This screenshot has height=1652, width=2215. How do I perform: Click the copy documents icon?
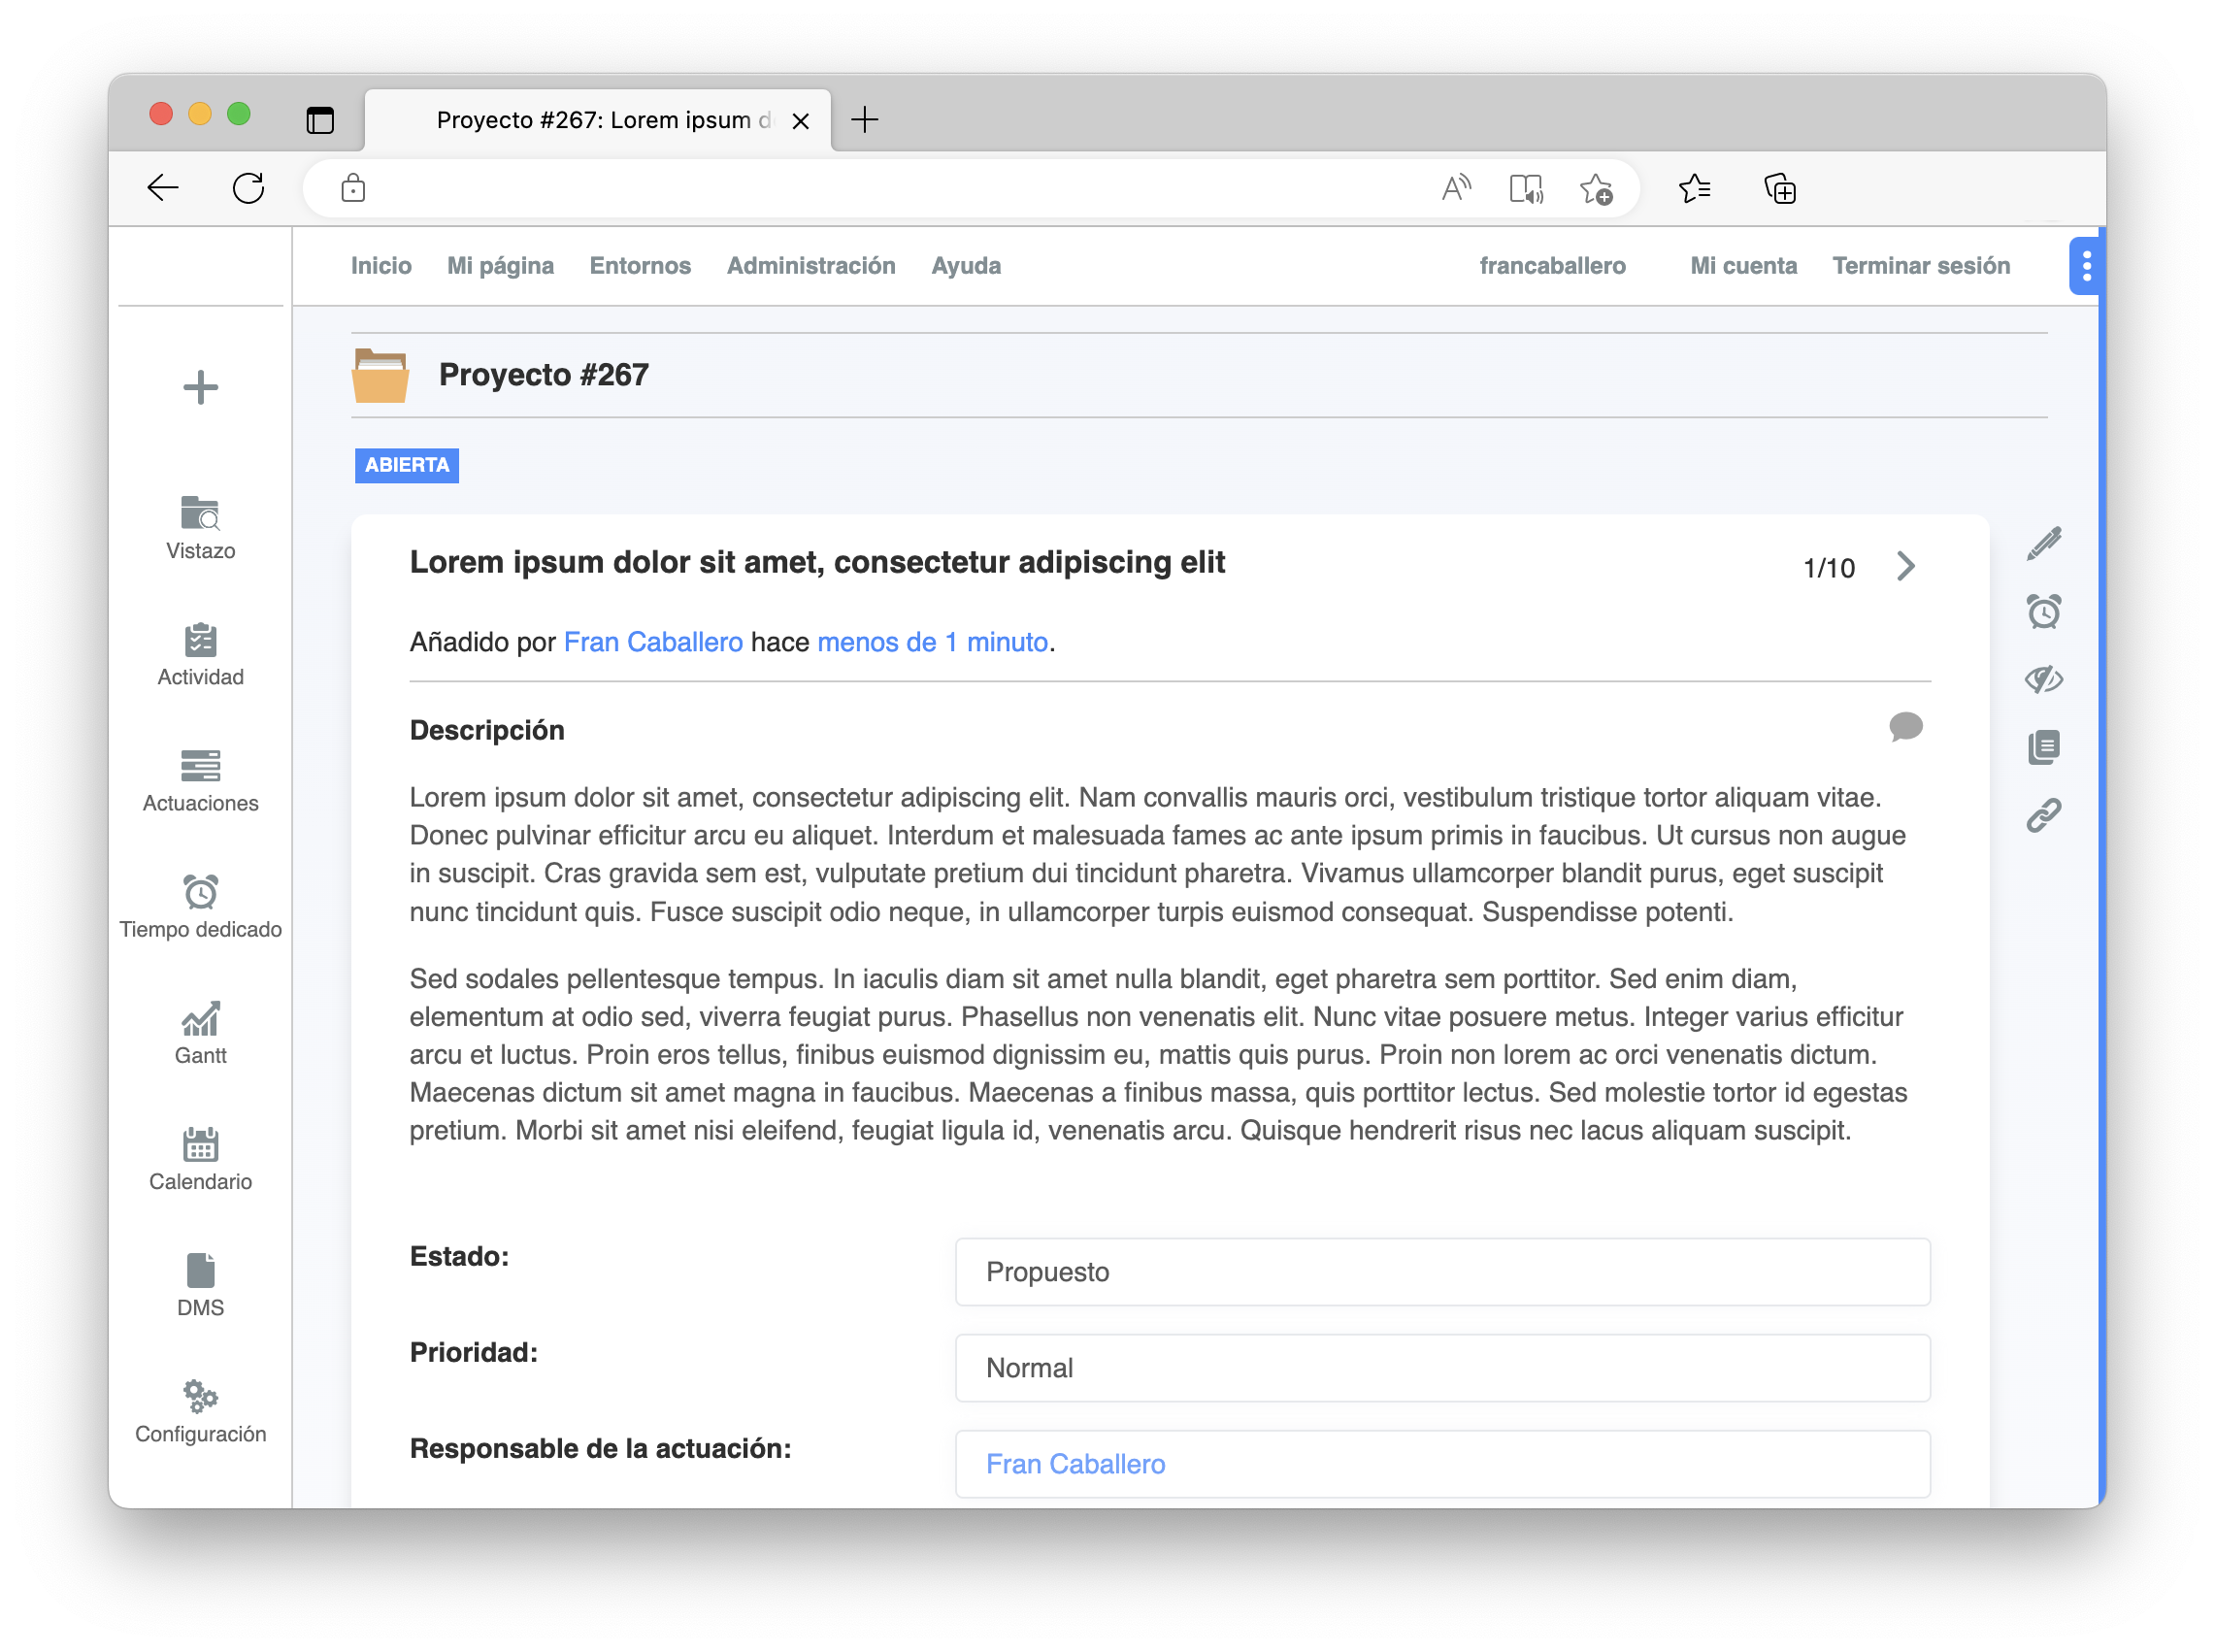(2044, 747)
